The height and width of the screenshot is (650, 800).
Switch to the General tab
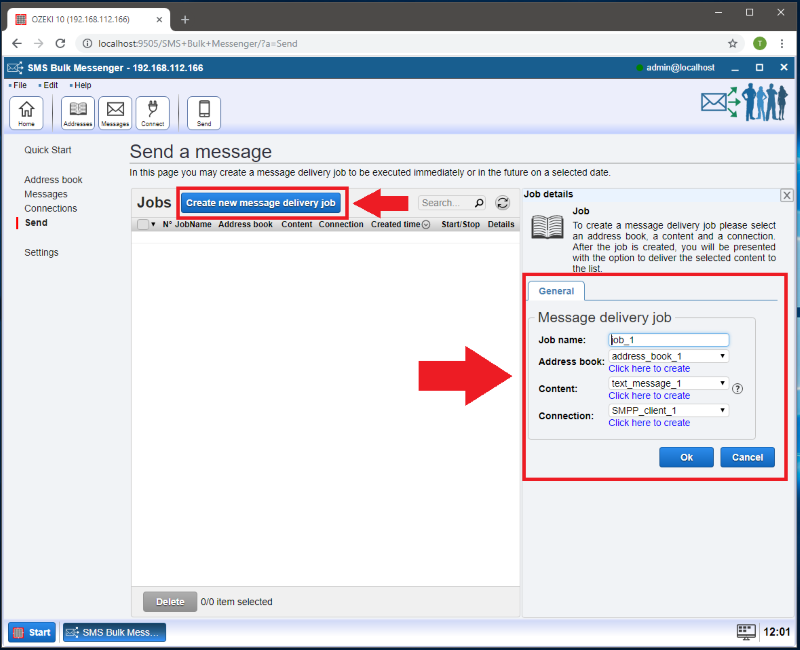[556, 291]
